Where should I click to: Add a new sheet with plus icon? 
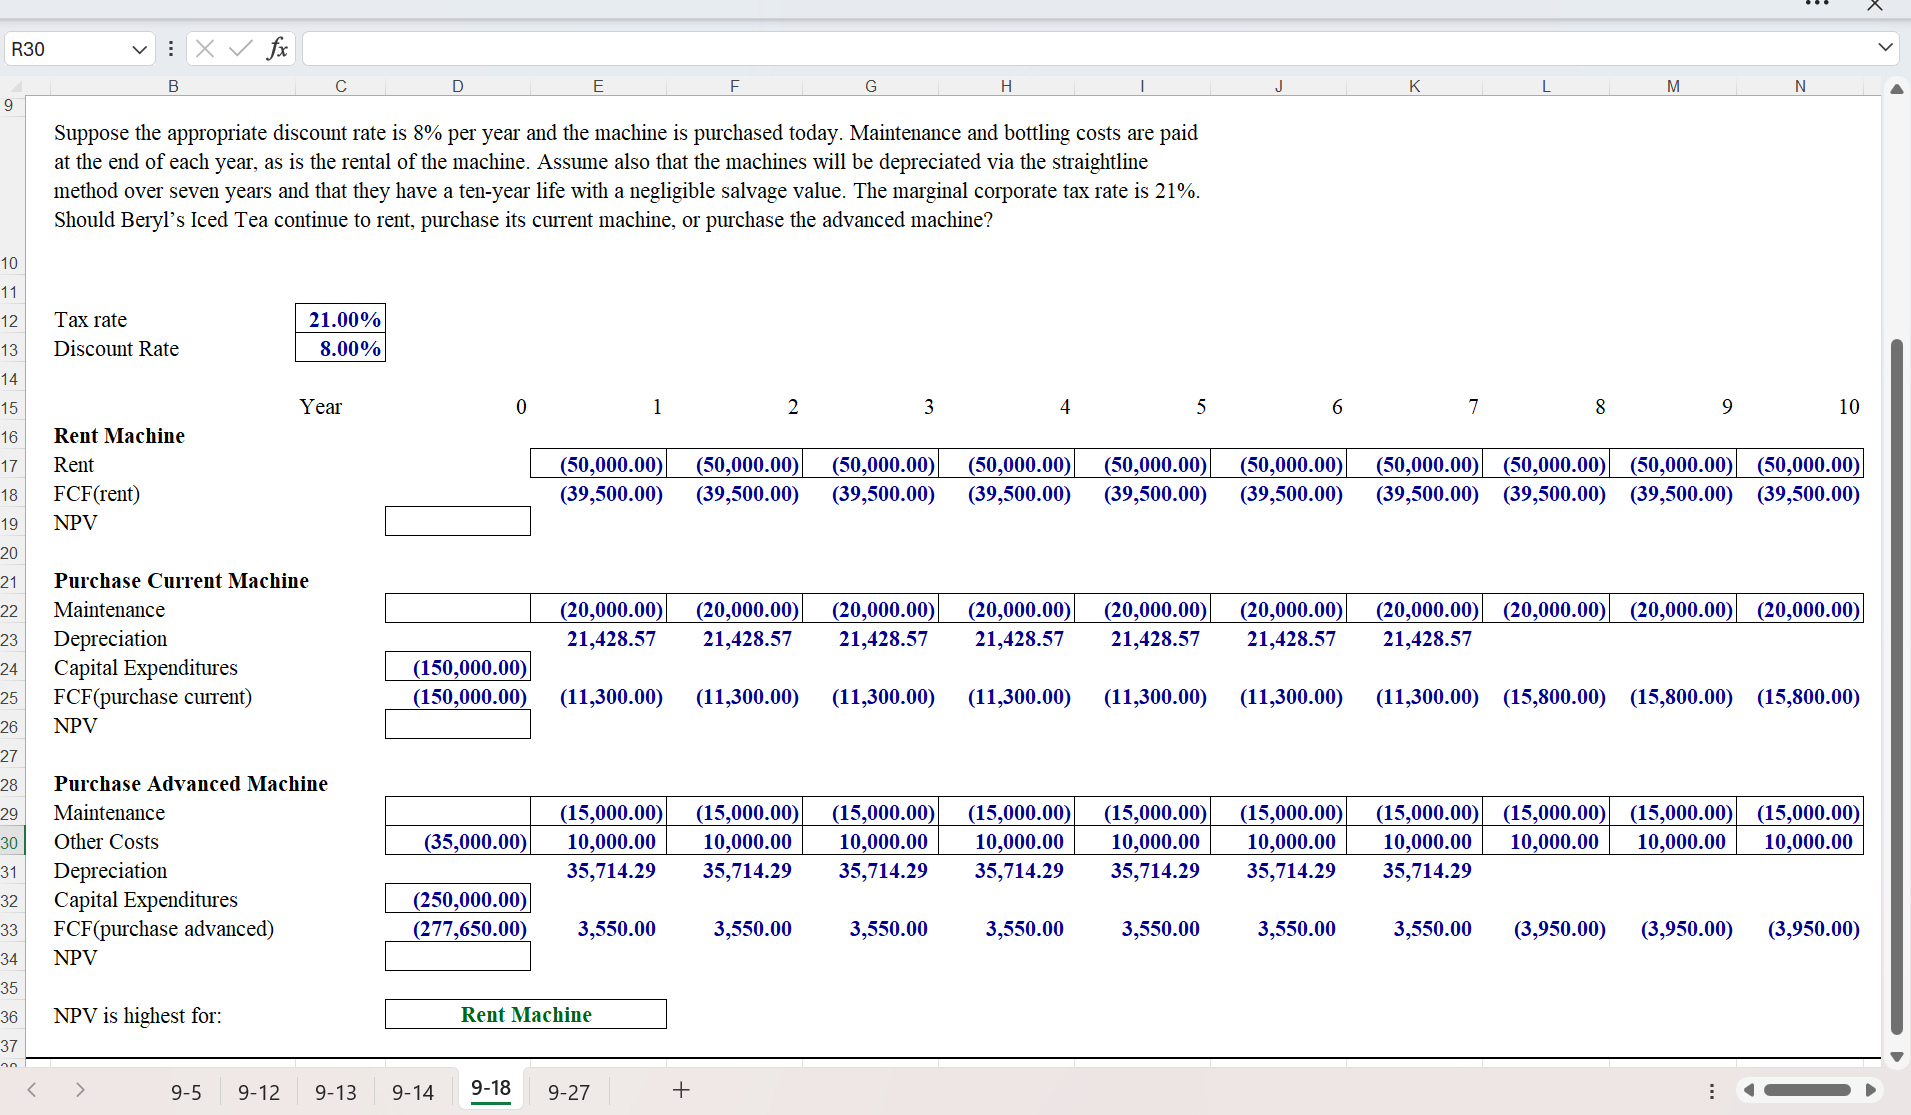click(681, 1090)
